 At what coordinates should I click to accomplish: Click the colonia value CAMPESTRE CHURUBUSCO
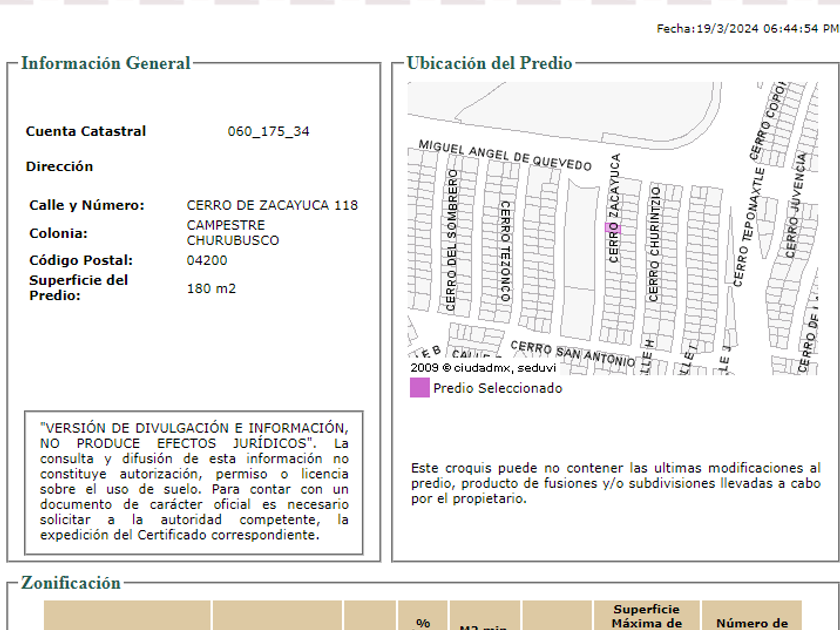pyautogui.click(x=233, y=232)
